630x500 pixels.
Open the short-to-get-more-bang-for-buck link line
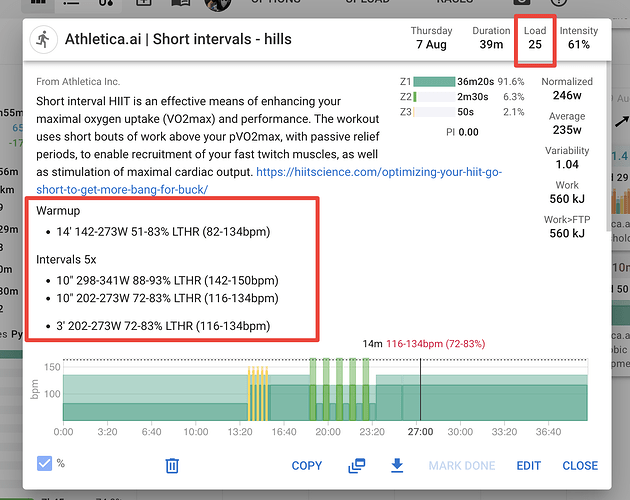tap(122, 190)
